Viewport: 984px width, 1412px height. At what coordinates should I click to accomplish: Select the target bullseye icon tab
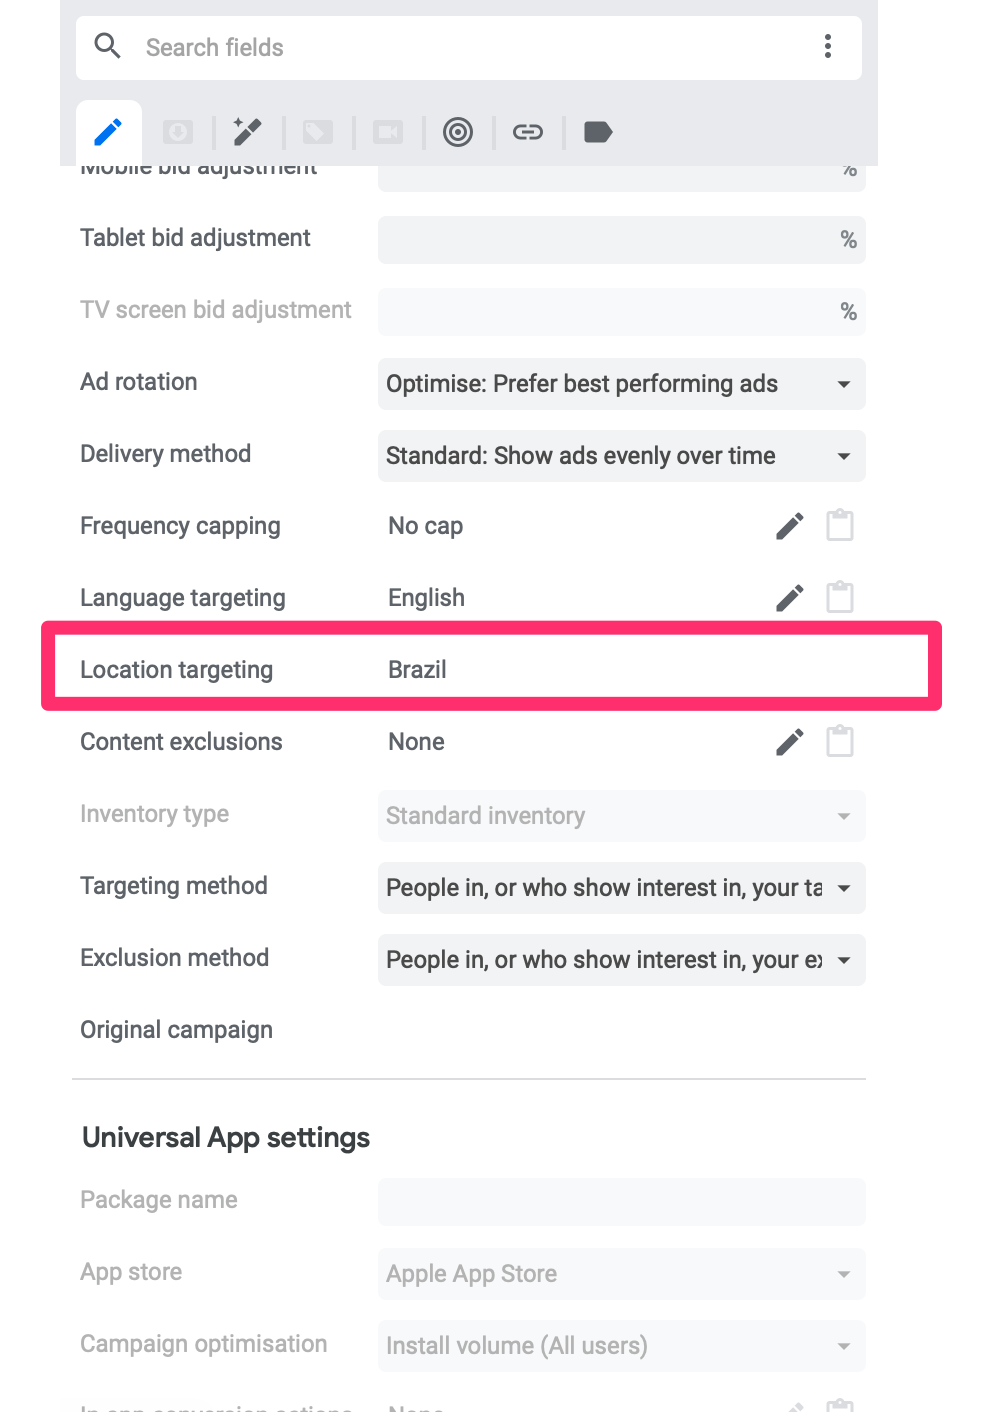pyautogui.click(x=458, y=132)
